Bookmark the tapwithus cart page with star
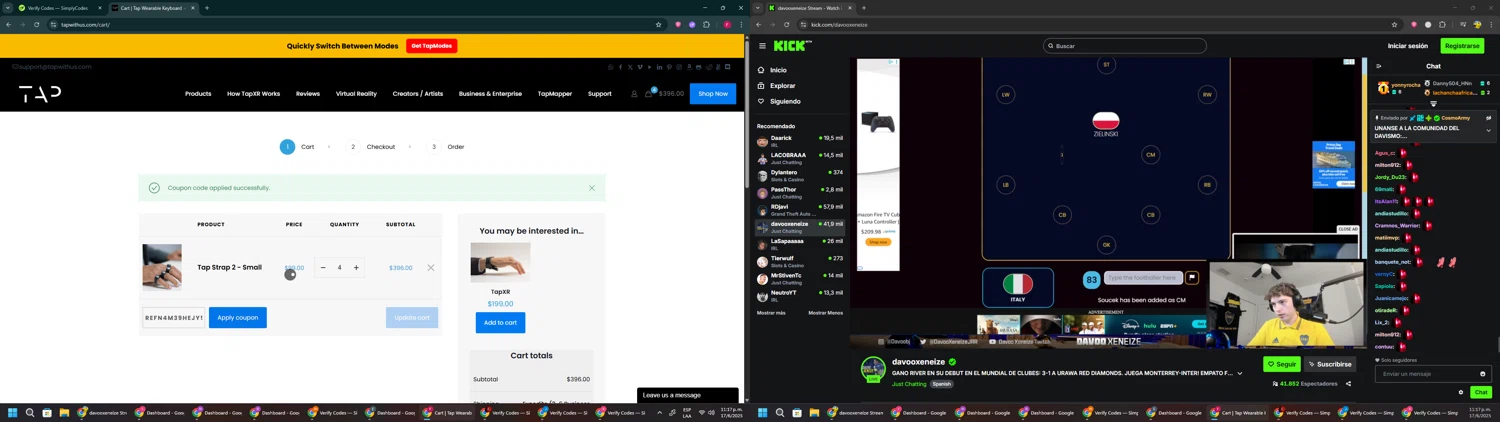This screenshot has width=1500, height=422. tap(658, 24)
